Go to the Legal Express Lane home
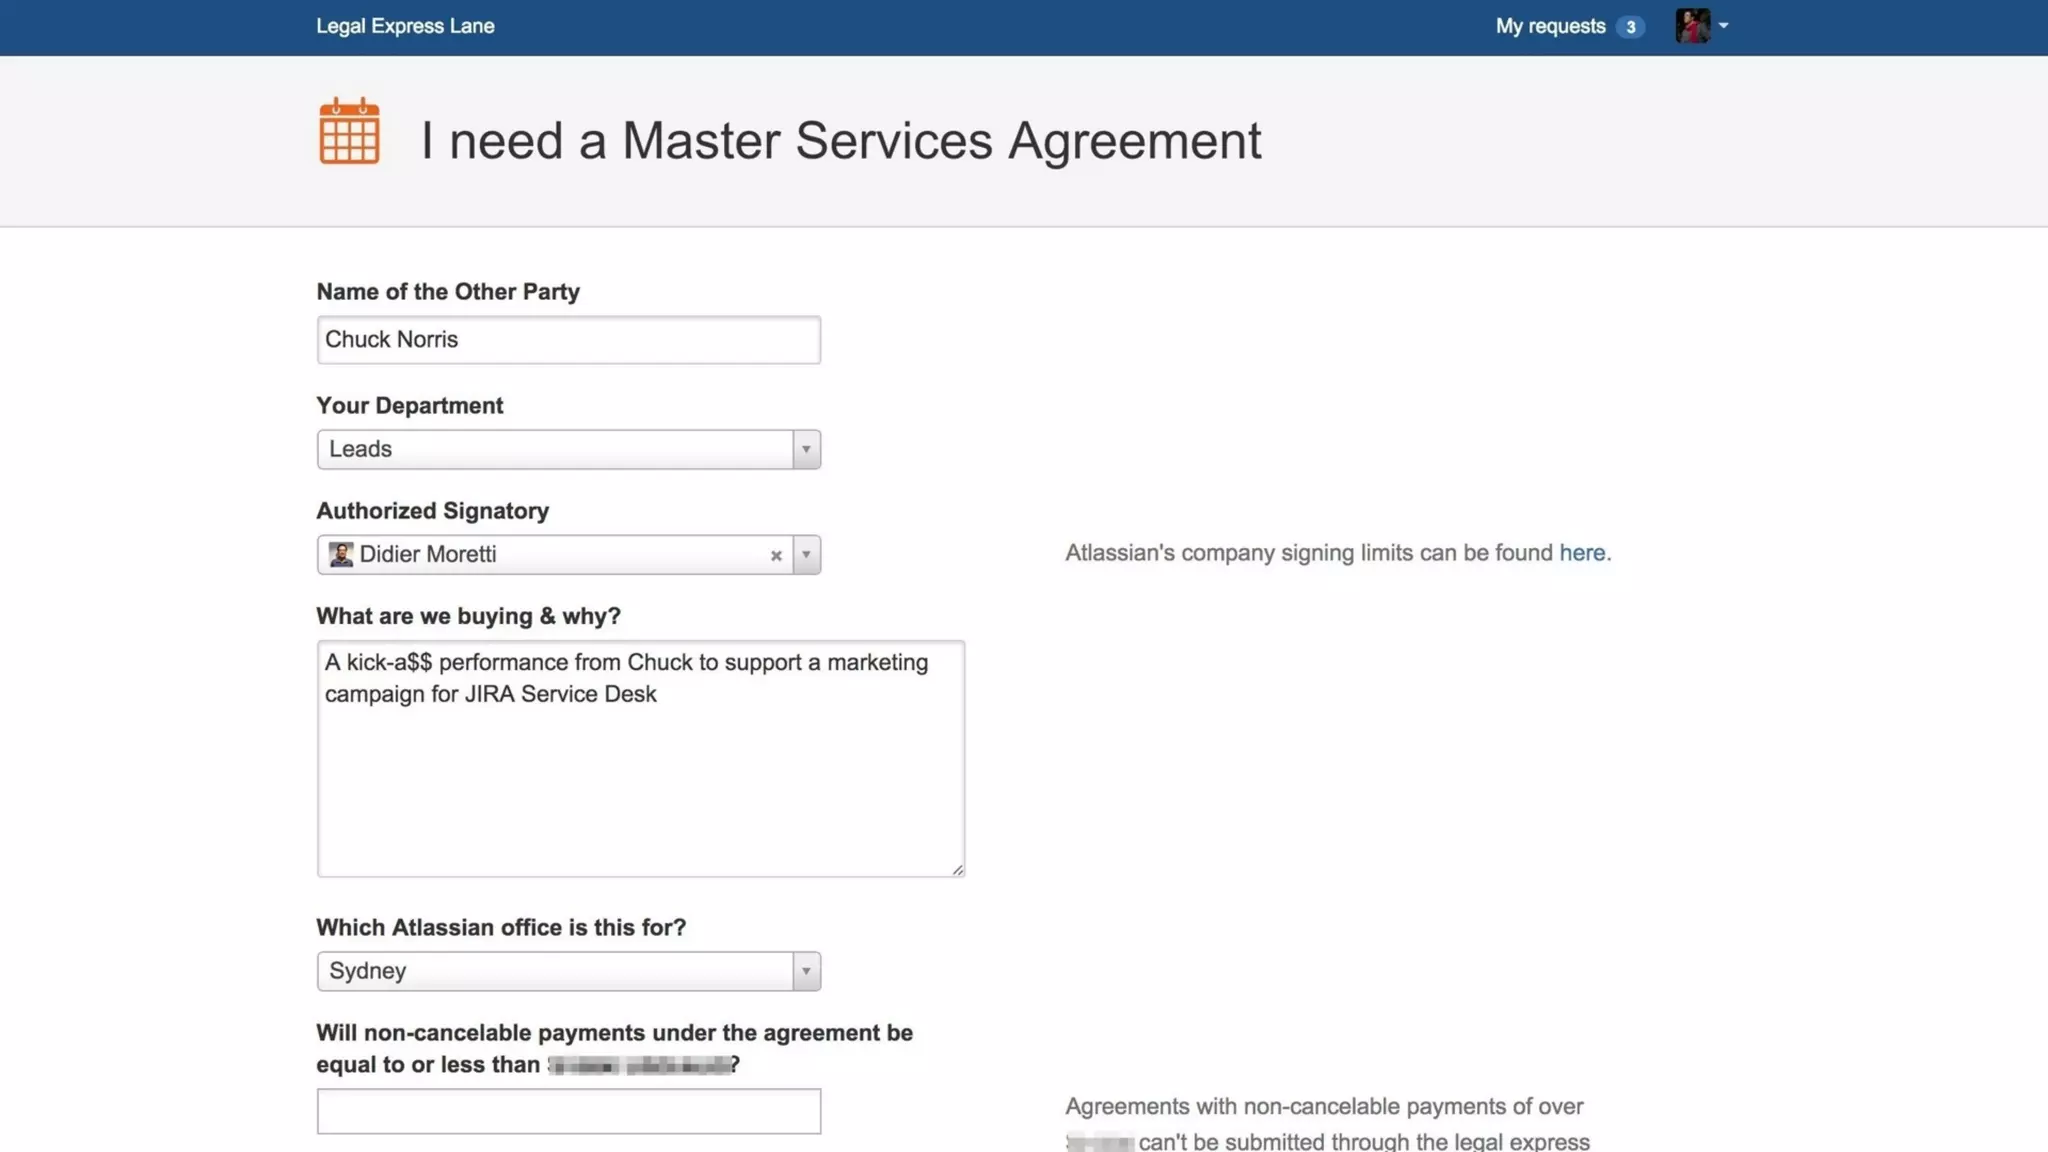Screen dimensions: 2048x1152 click(405, 27)
